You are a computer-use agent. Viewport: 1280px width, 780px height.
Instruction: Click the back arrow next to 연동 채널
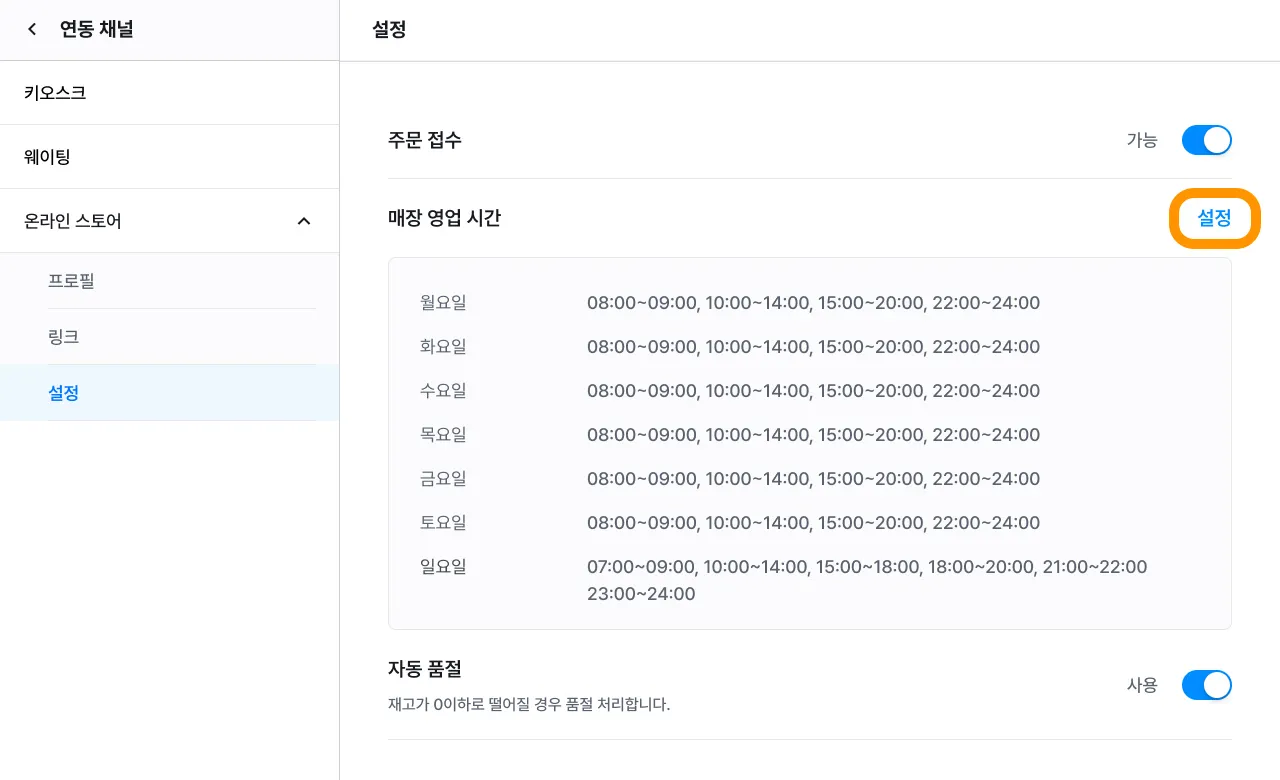pyautogui.click(x=32, y=30)
